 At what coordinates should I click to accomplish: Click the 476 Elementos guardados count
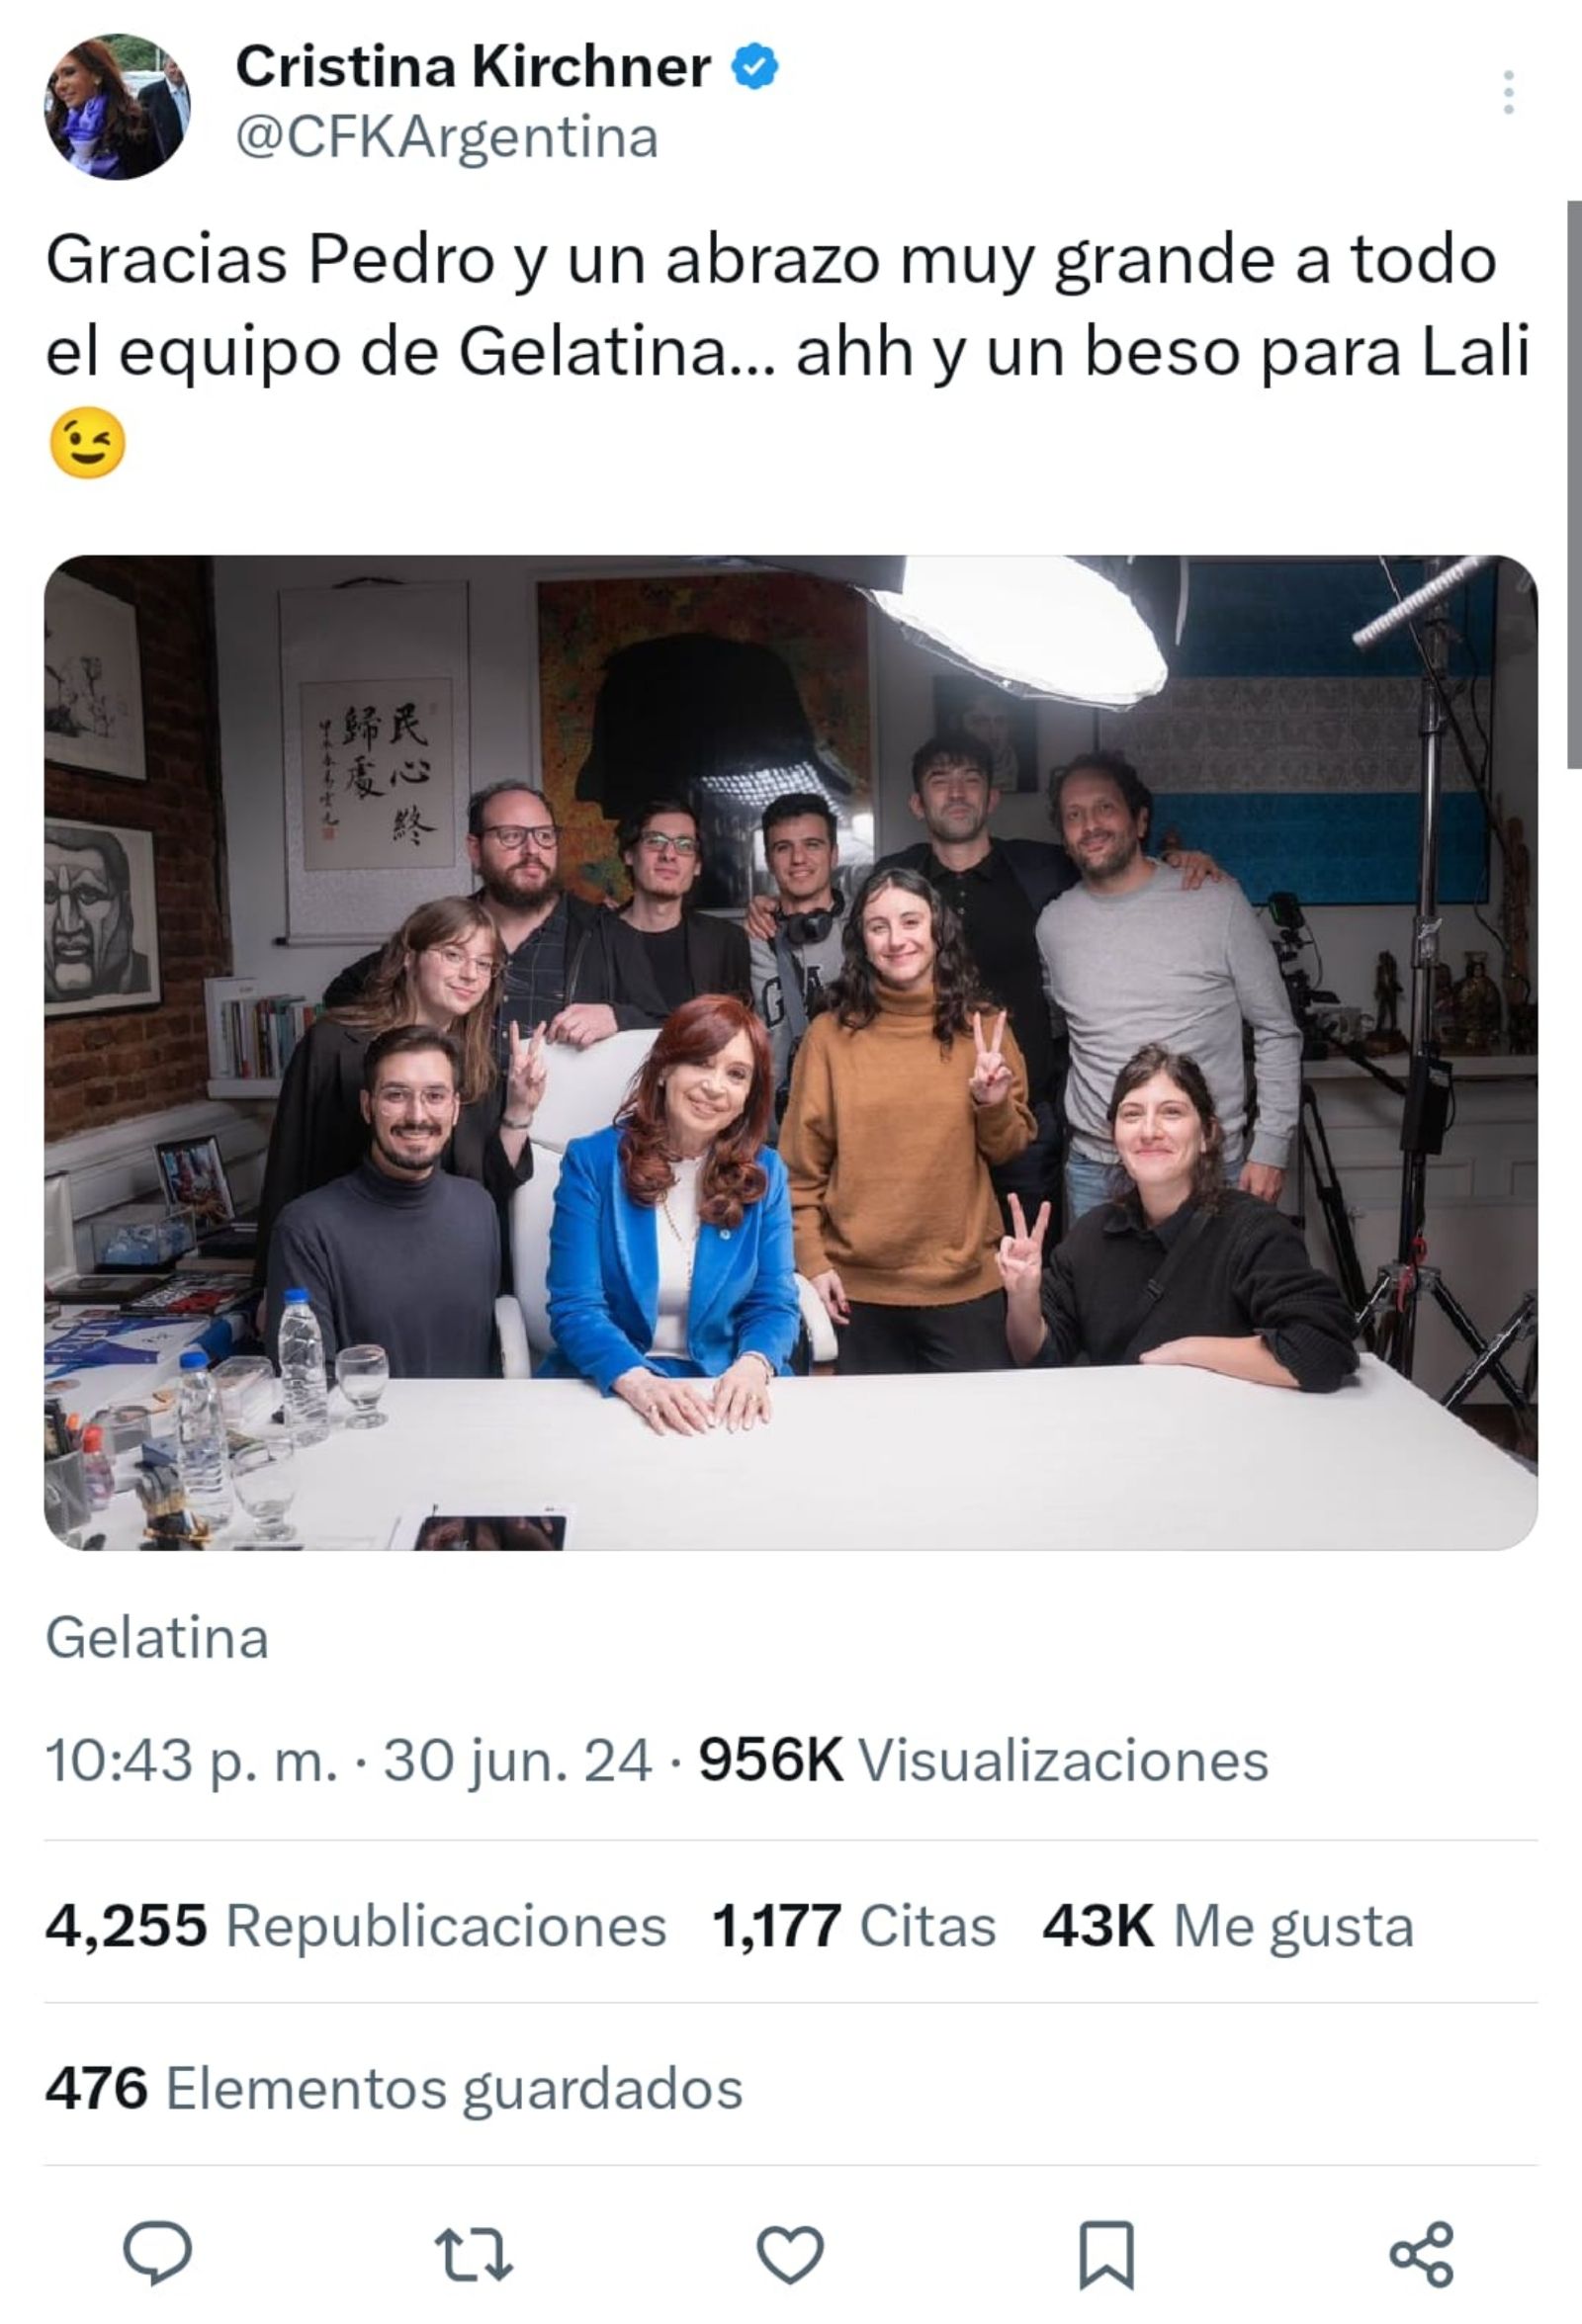click(393, 2088)
